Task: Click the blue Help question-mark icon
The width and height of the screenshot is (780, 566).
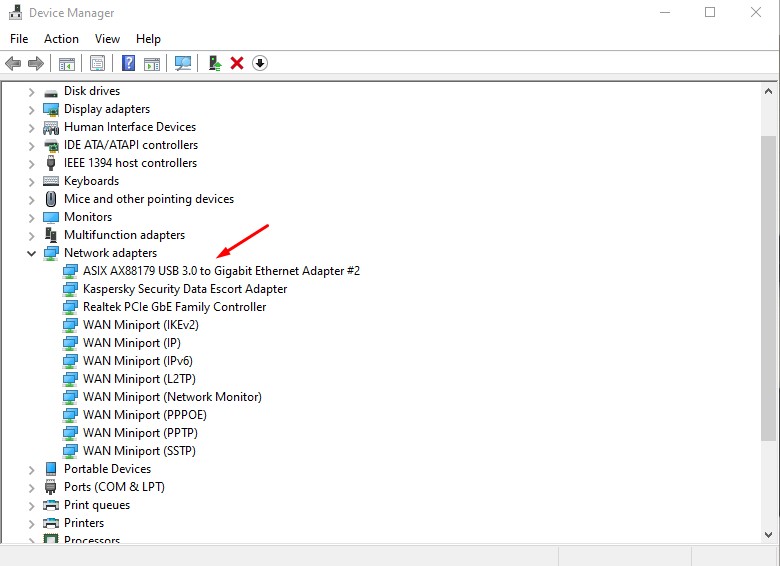Action: 128,63
